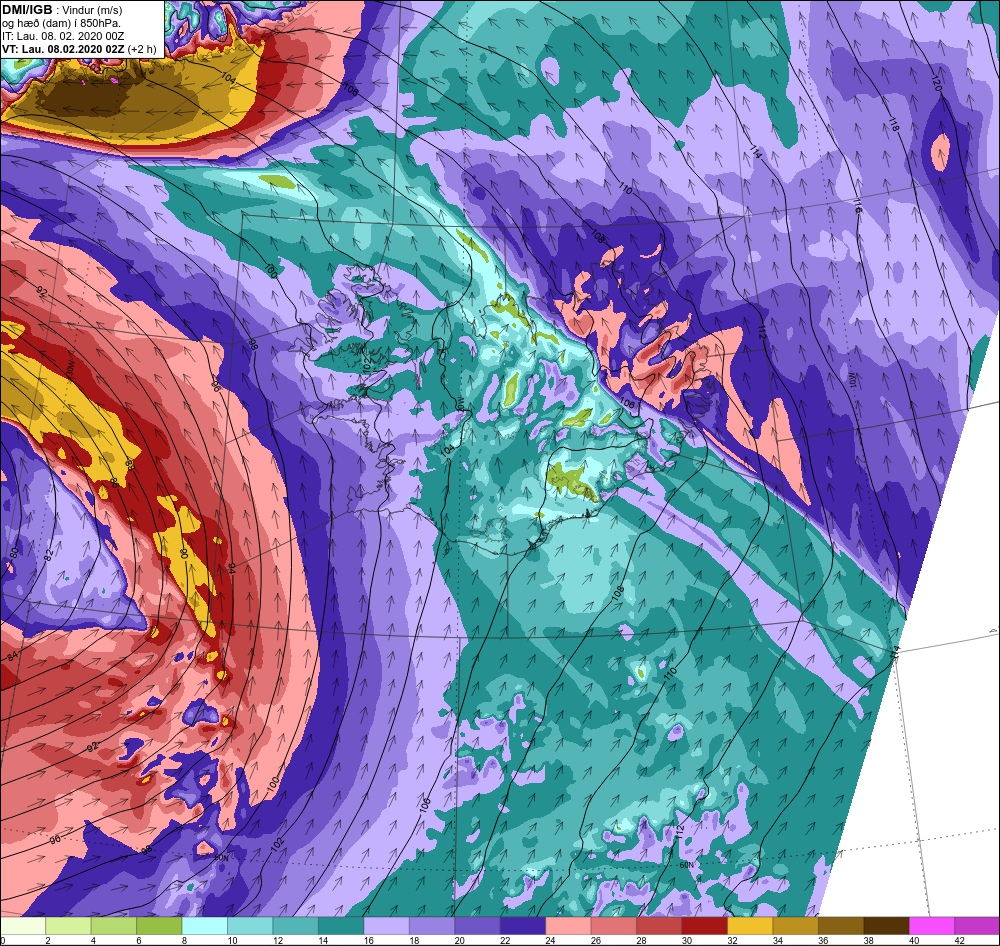Select the "VT: Lau. 08.02.2020 02Z" valid time
The image size is (1000, 946).
coord(63,49)
